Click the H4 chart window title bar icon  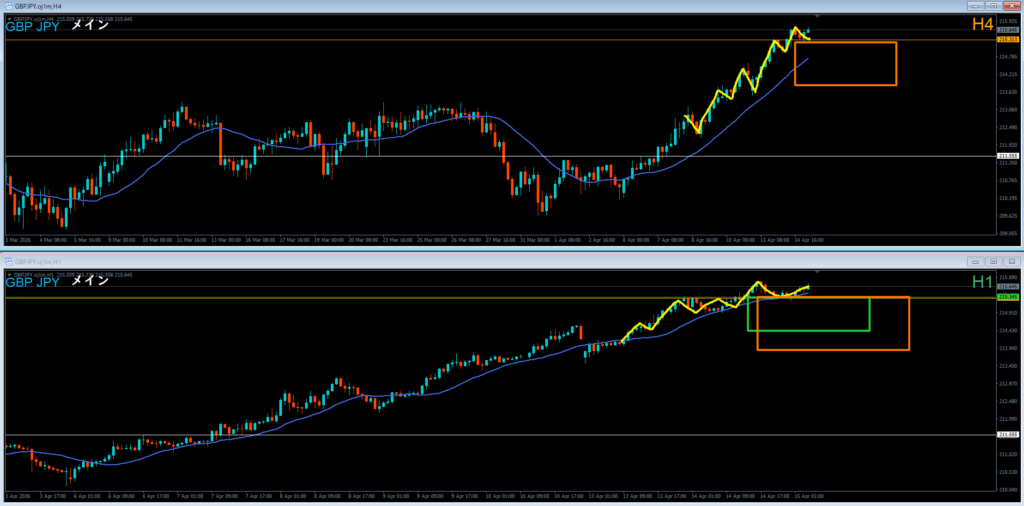pos(8,6)
